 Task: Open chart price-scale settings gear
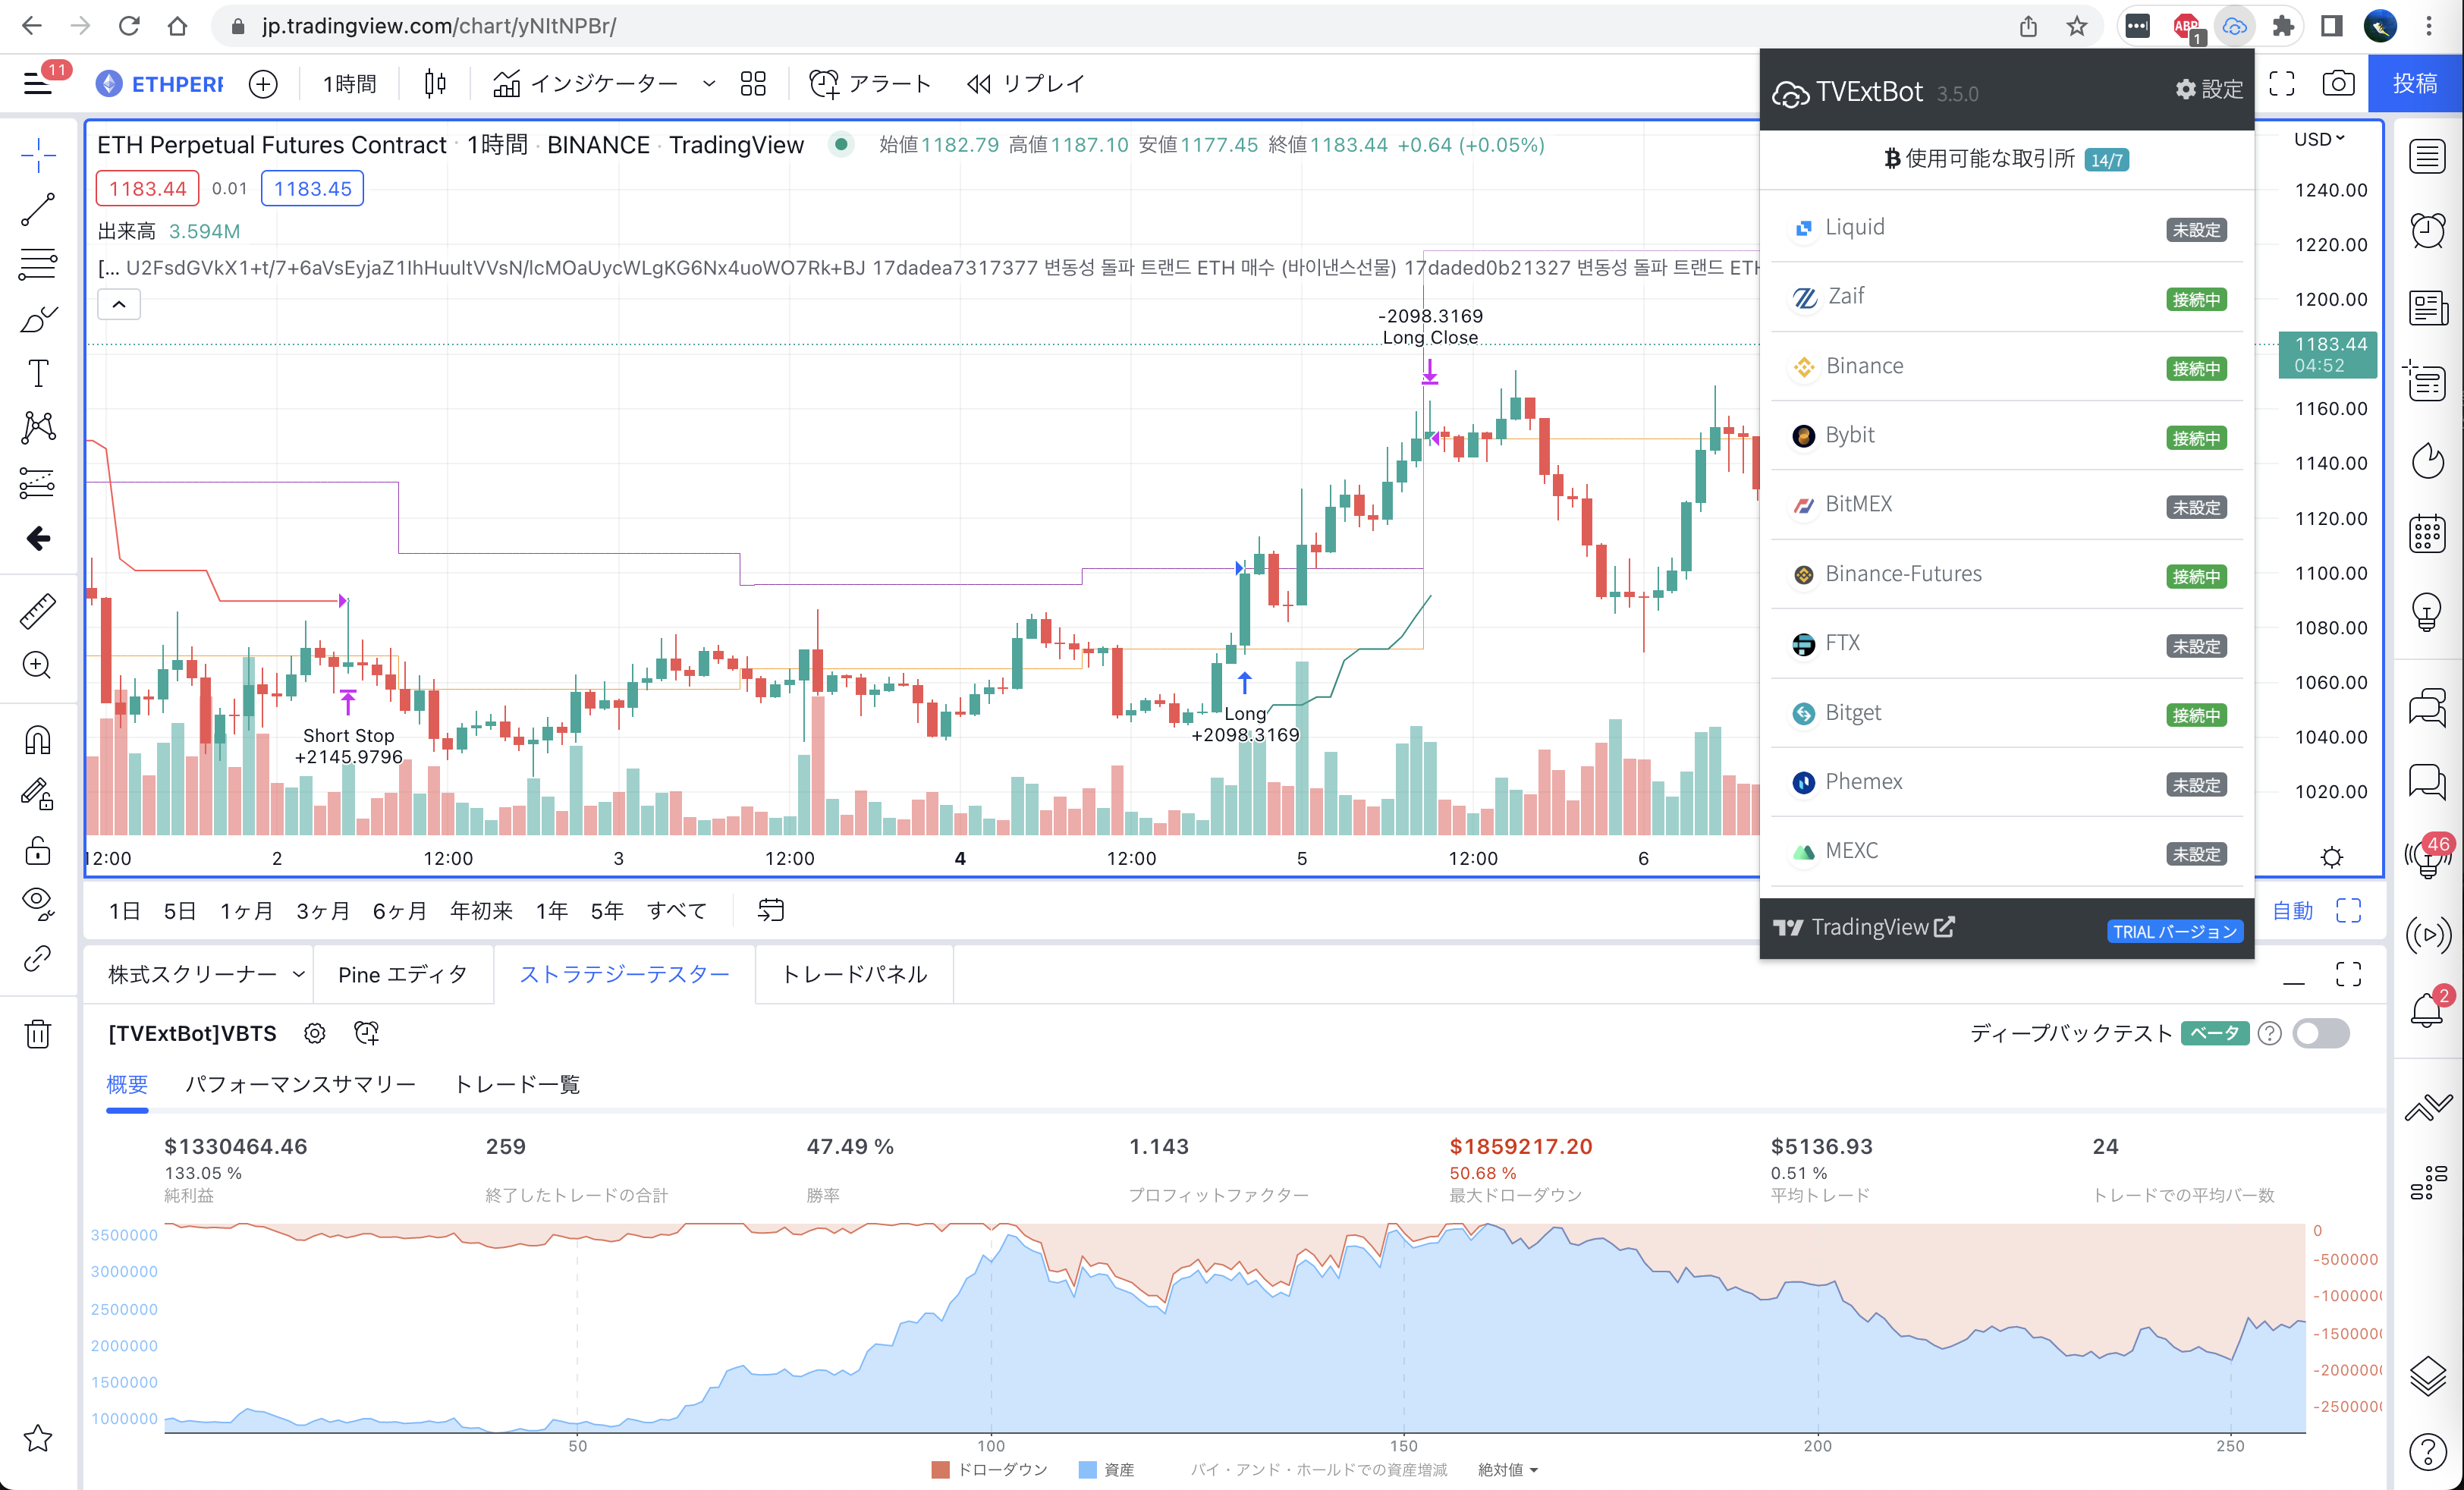tap(2331, 857)
